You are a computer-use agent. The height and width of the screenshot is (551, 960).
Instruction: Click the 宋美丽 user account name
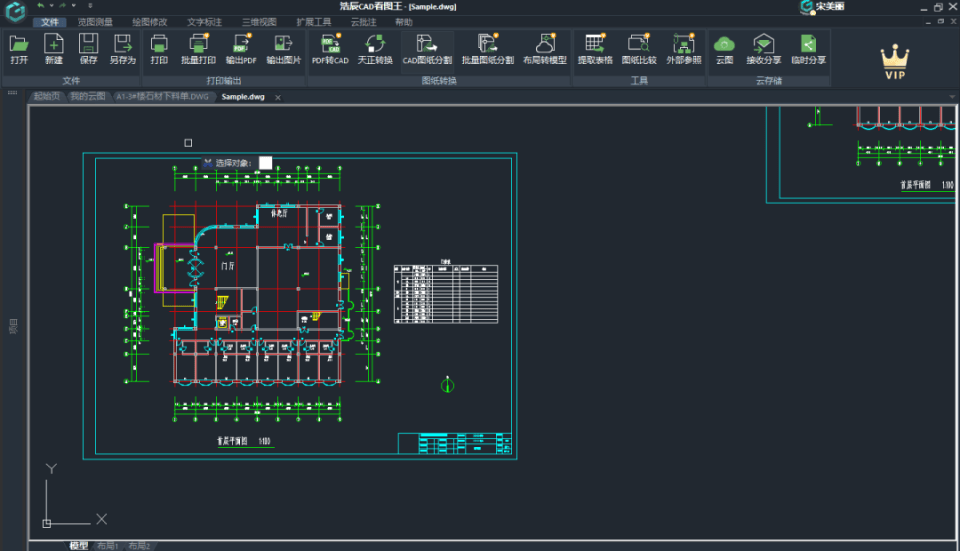[x=830, y=6]
